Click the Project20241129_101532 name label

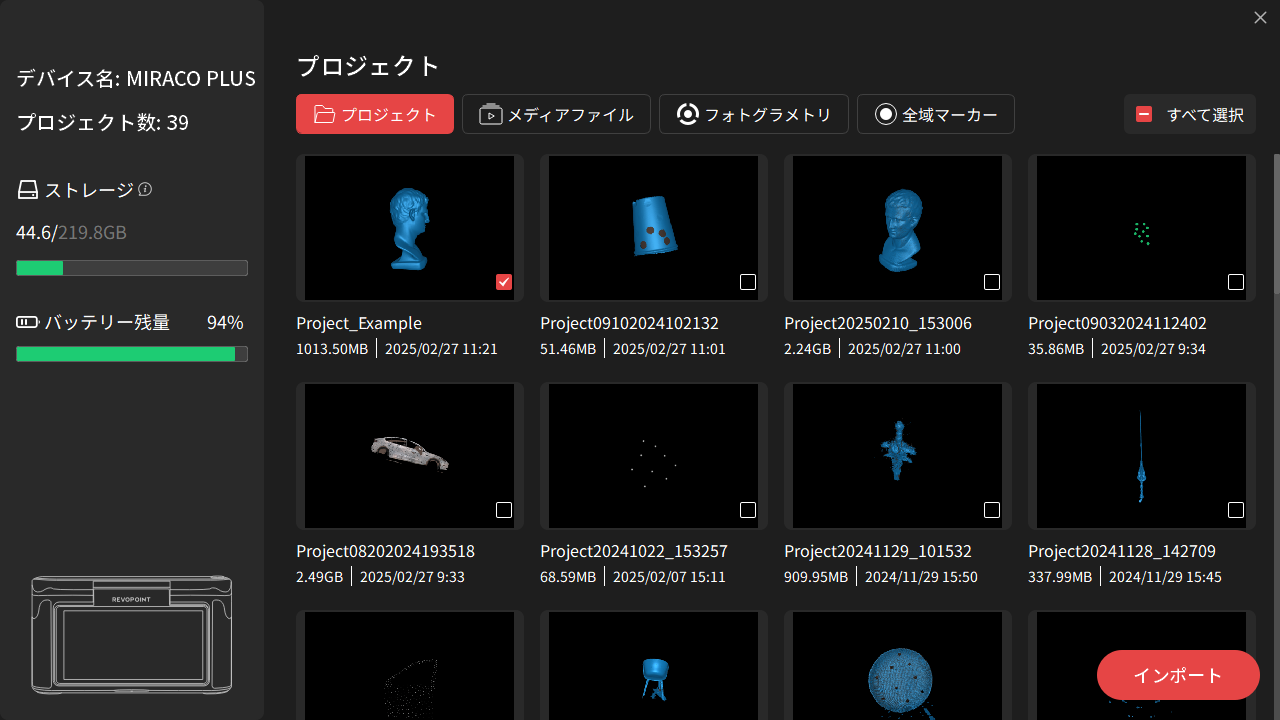(878, 551)
